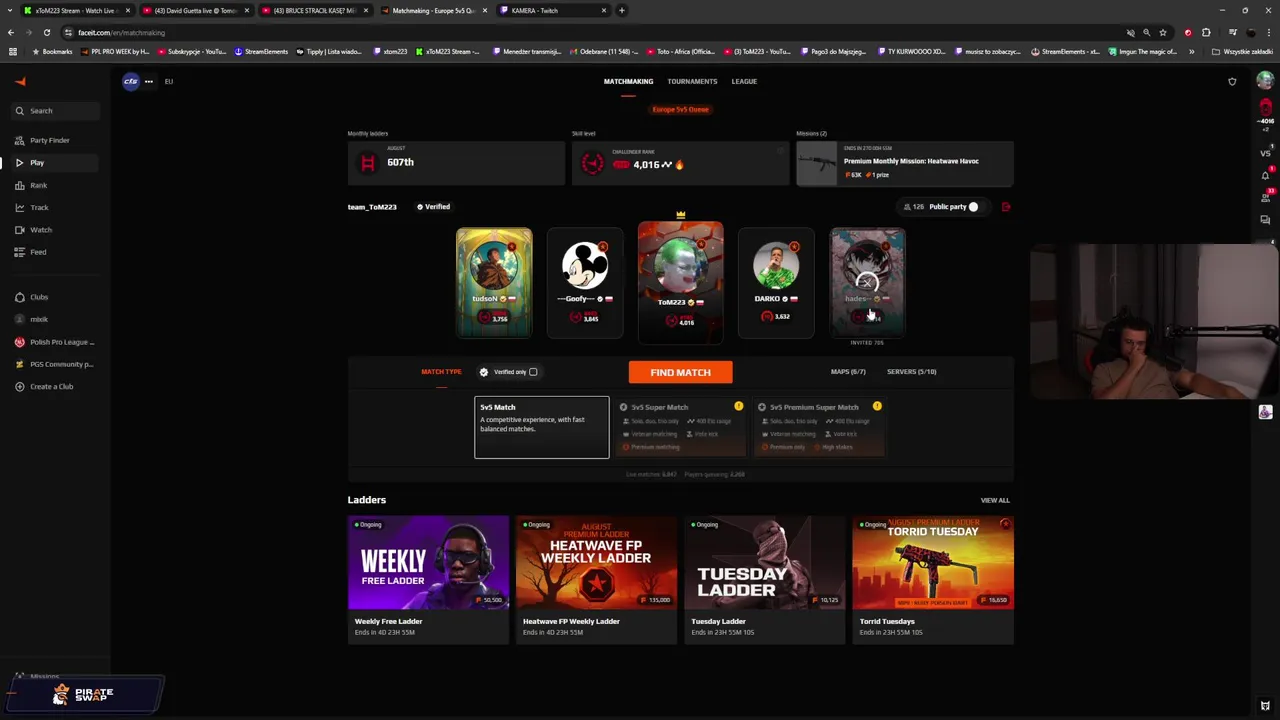Open the Chrome three-dots menu
This screenshot has width=1280, height=720.
tap(1268, 32)
